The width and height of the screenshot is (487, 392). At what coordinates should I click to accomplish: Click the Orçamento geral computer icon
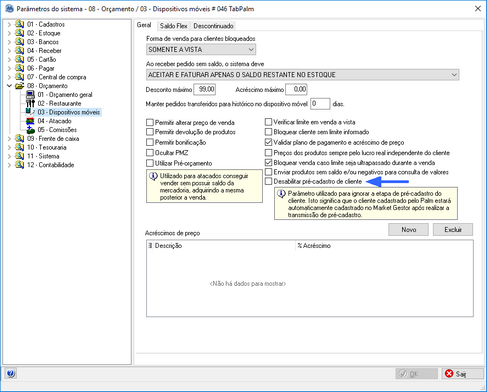coord(30,94)
